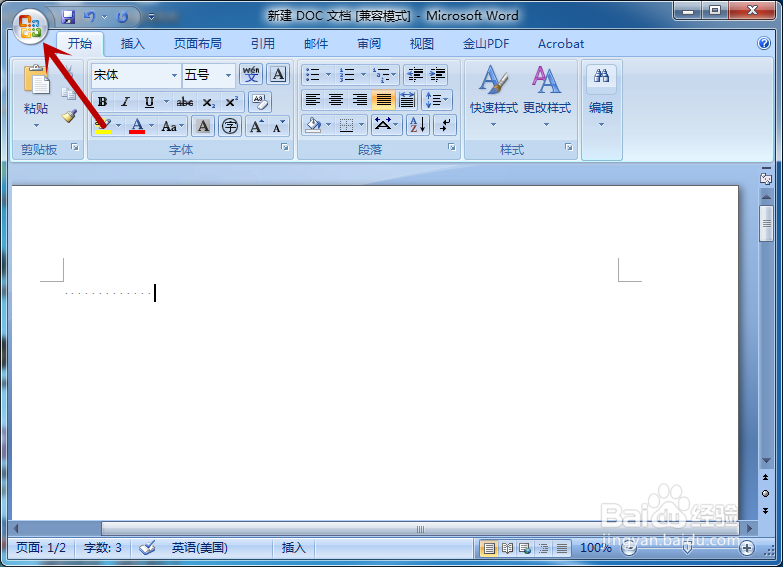Toggle underline formatting
The height and width of the screenshot is (567, 783).
coord(149,102)
